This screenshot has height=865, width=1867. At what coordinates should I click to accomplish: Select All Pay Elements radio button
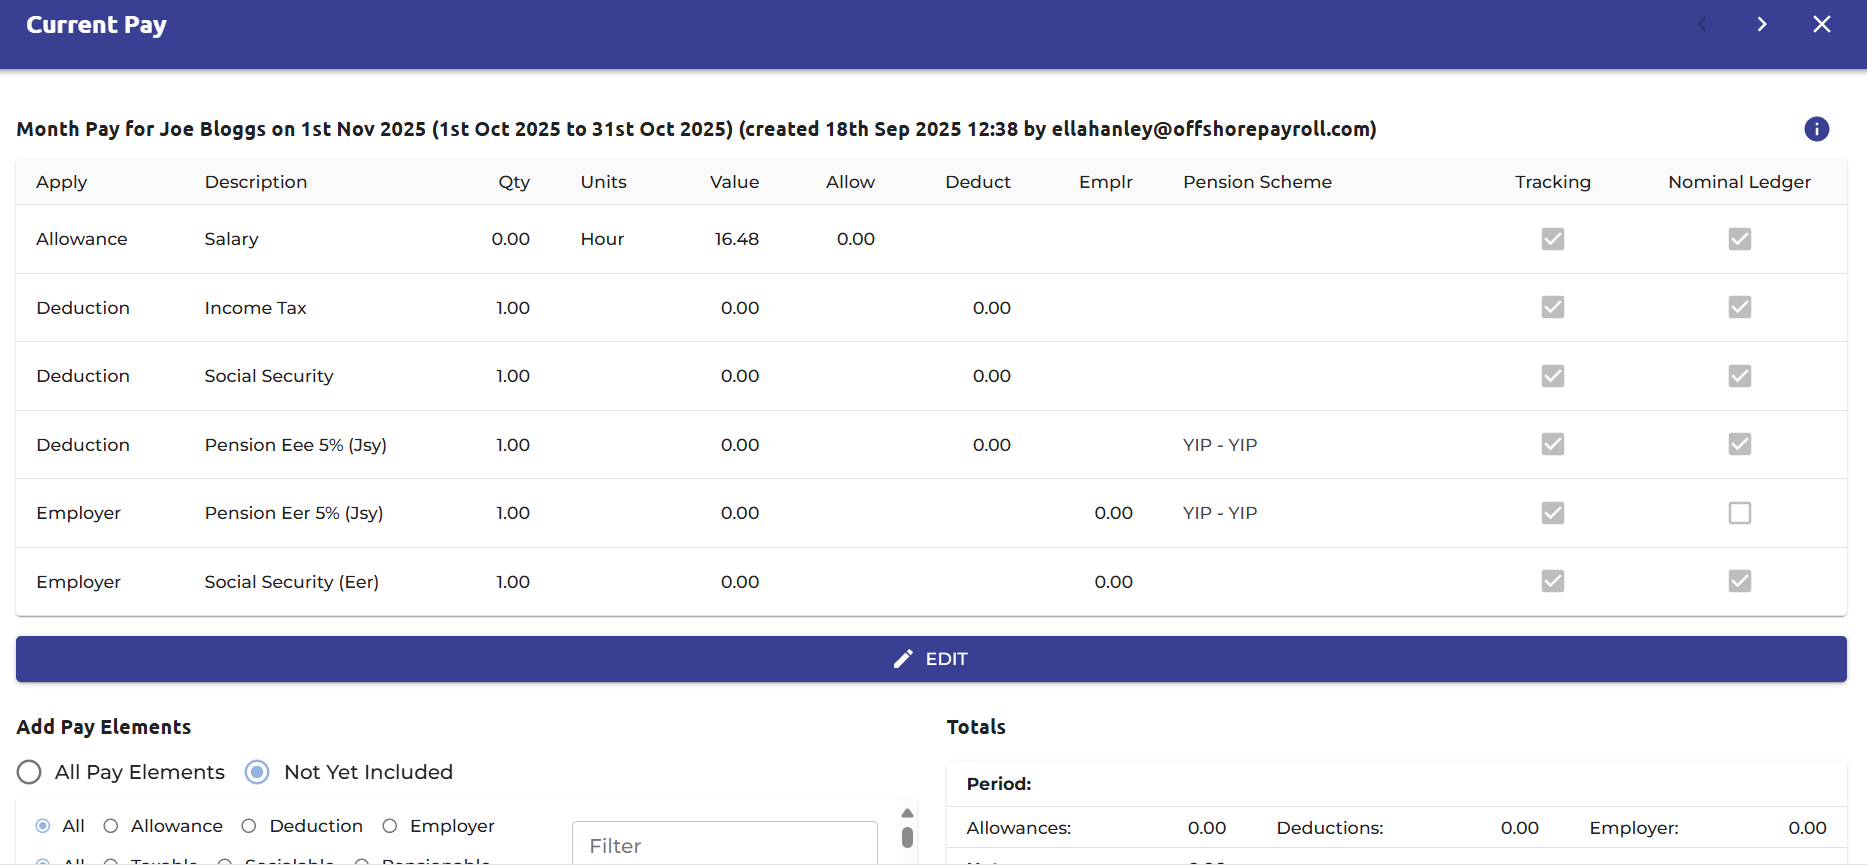pyautogui.click(x=29, y=772)
